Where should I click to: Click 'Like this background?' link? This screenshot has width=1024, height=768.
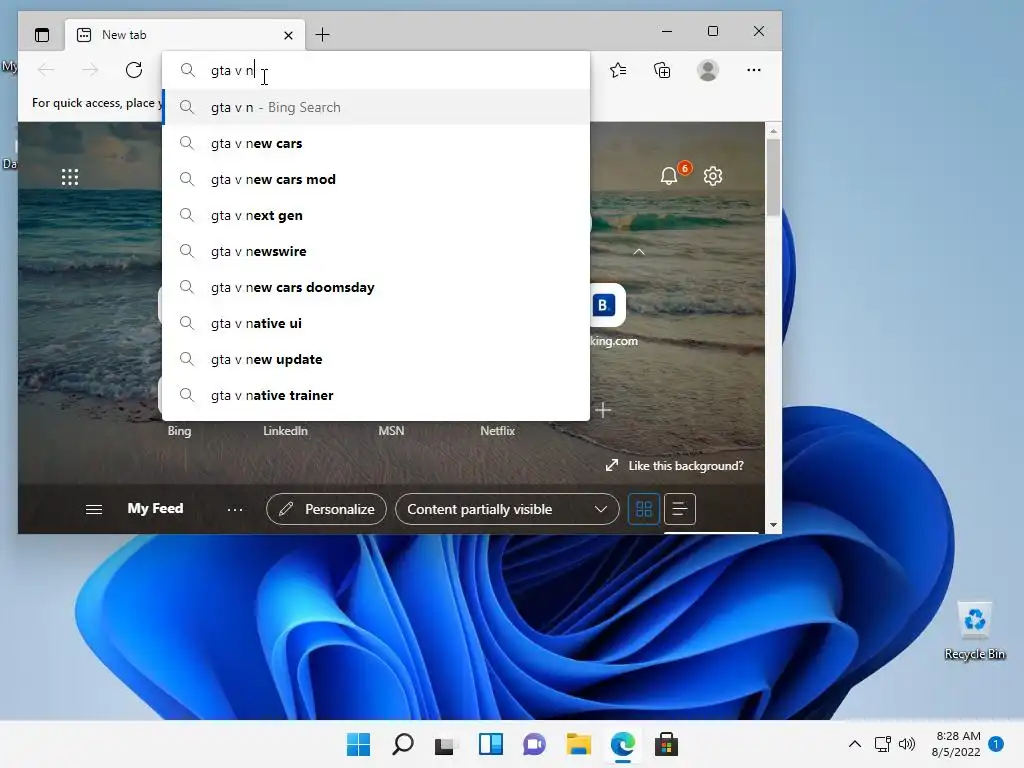point(675,466)
